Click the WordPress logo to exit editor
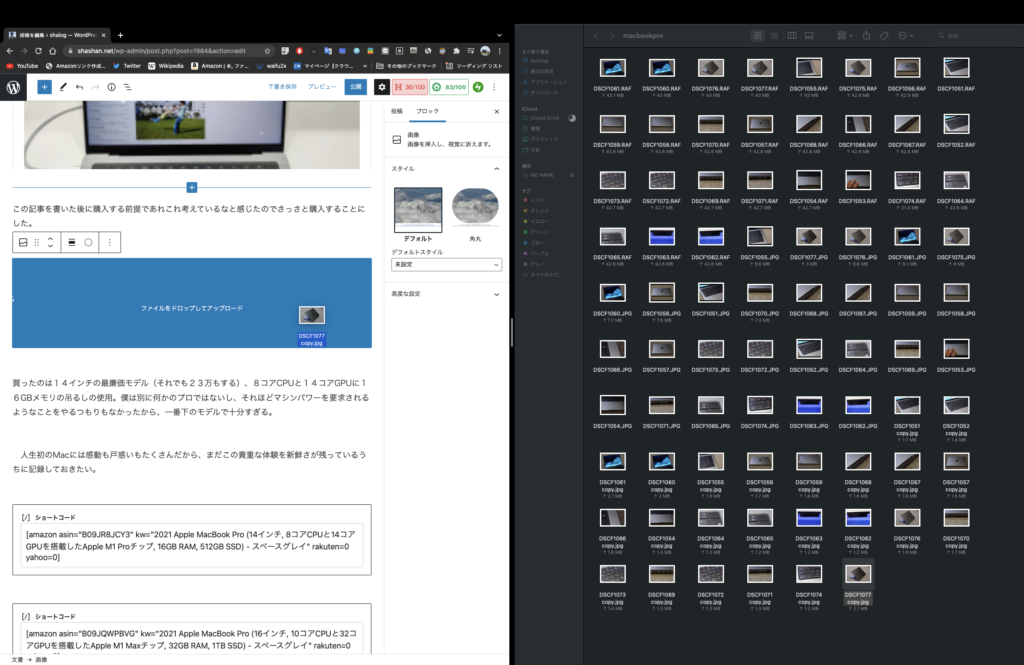This screenshot has height=665, width=1024. (x=14, y=87)
